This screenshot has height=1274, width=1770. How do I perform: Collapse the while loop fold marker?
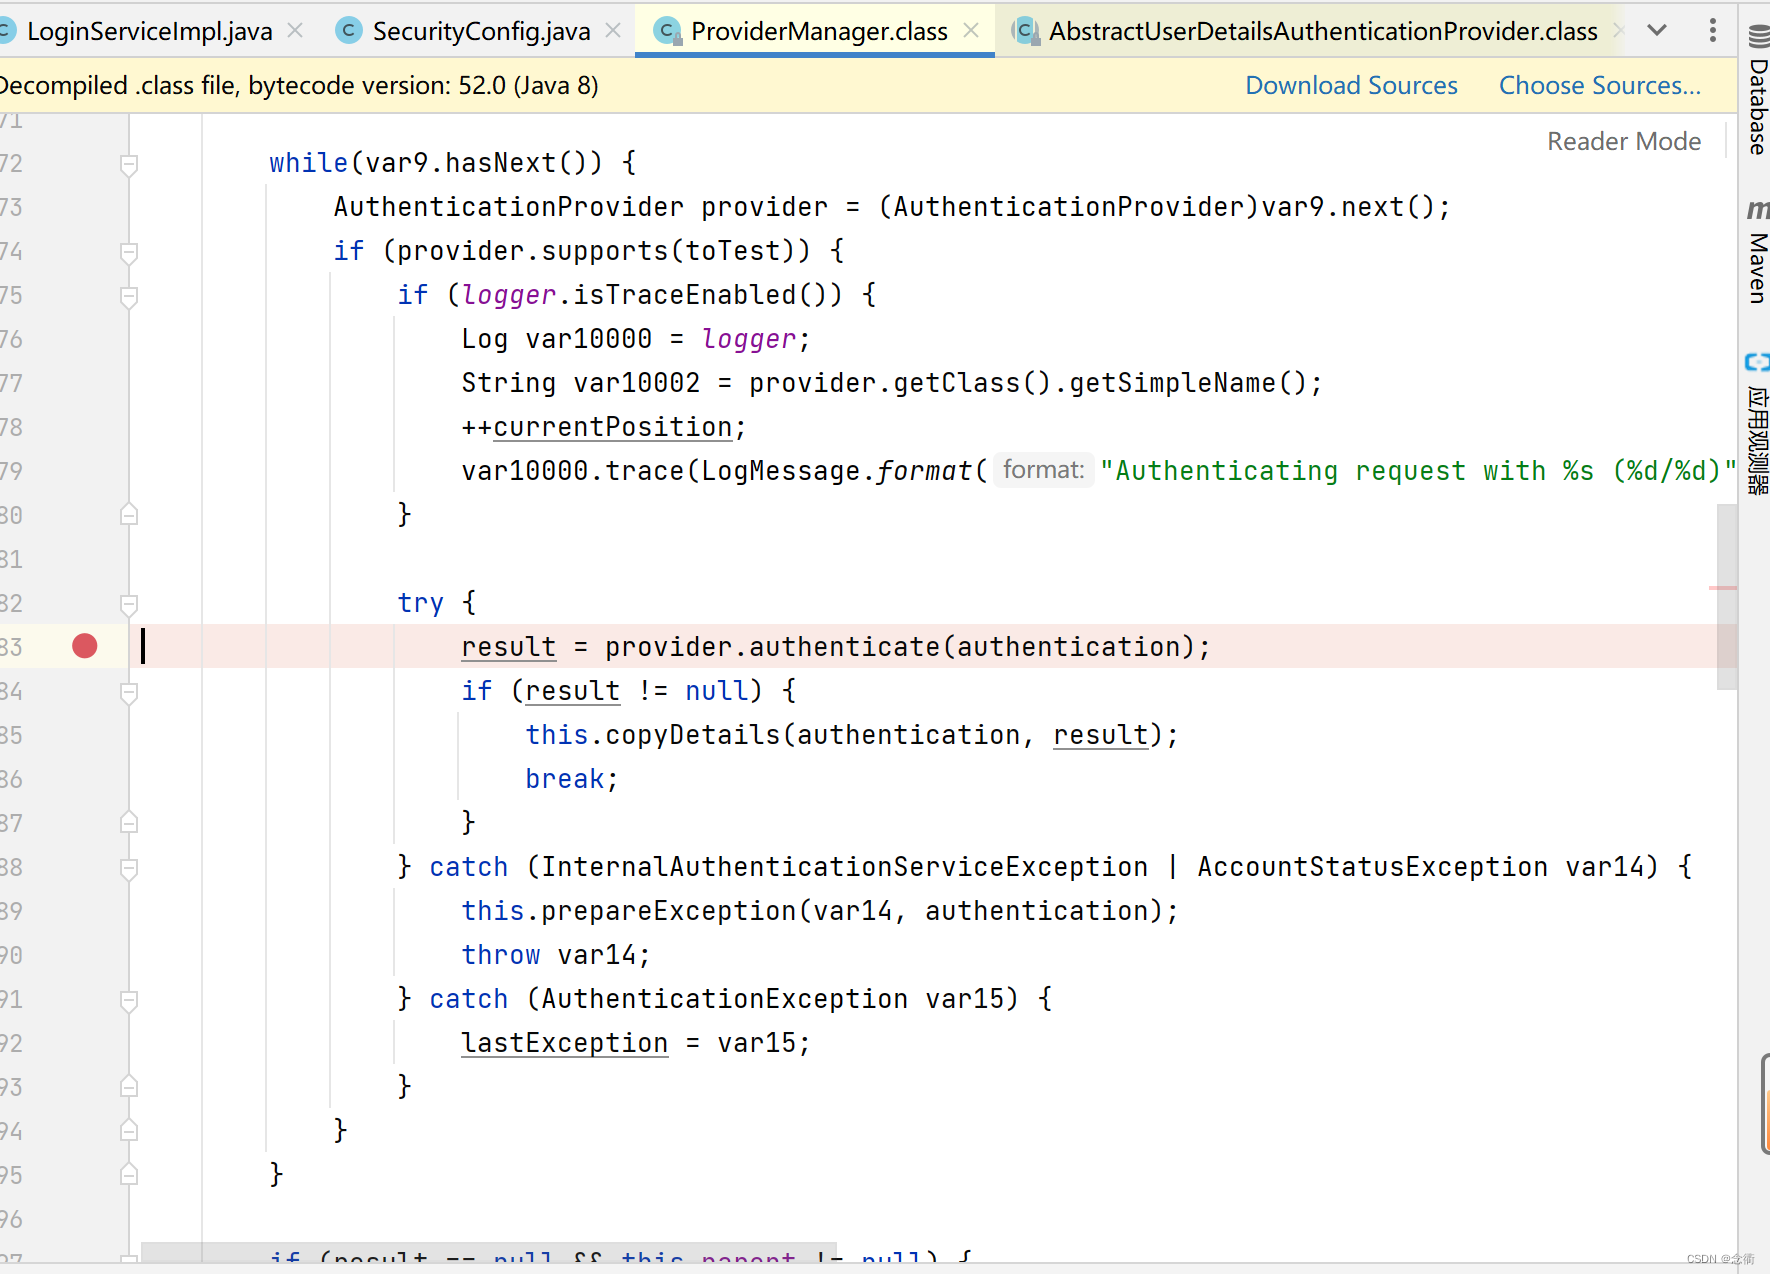[x=128, y=163]
